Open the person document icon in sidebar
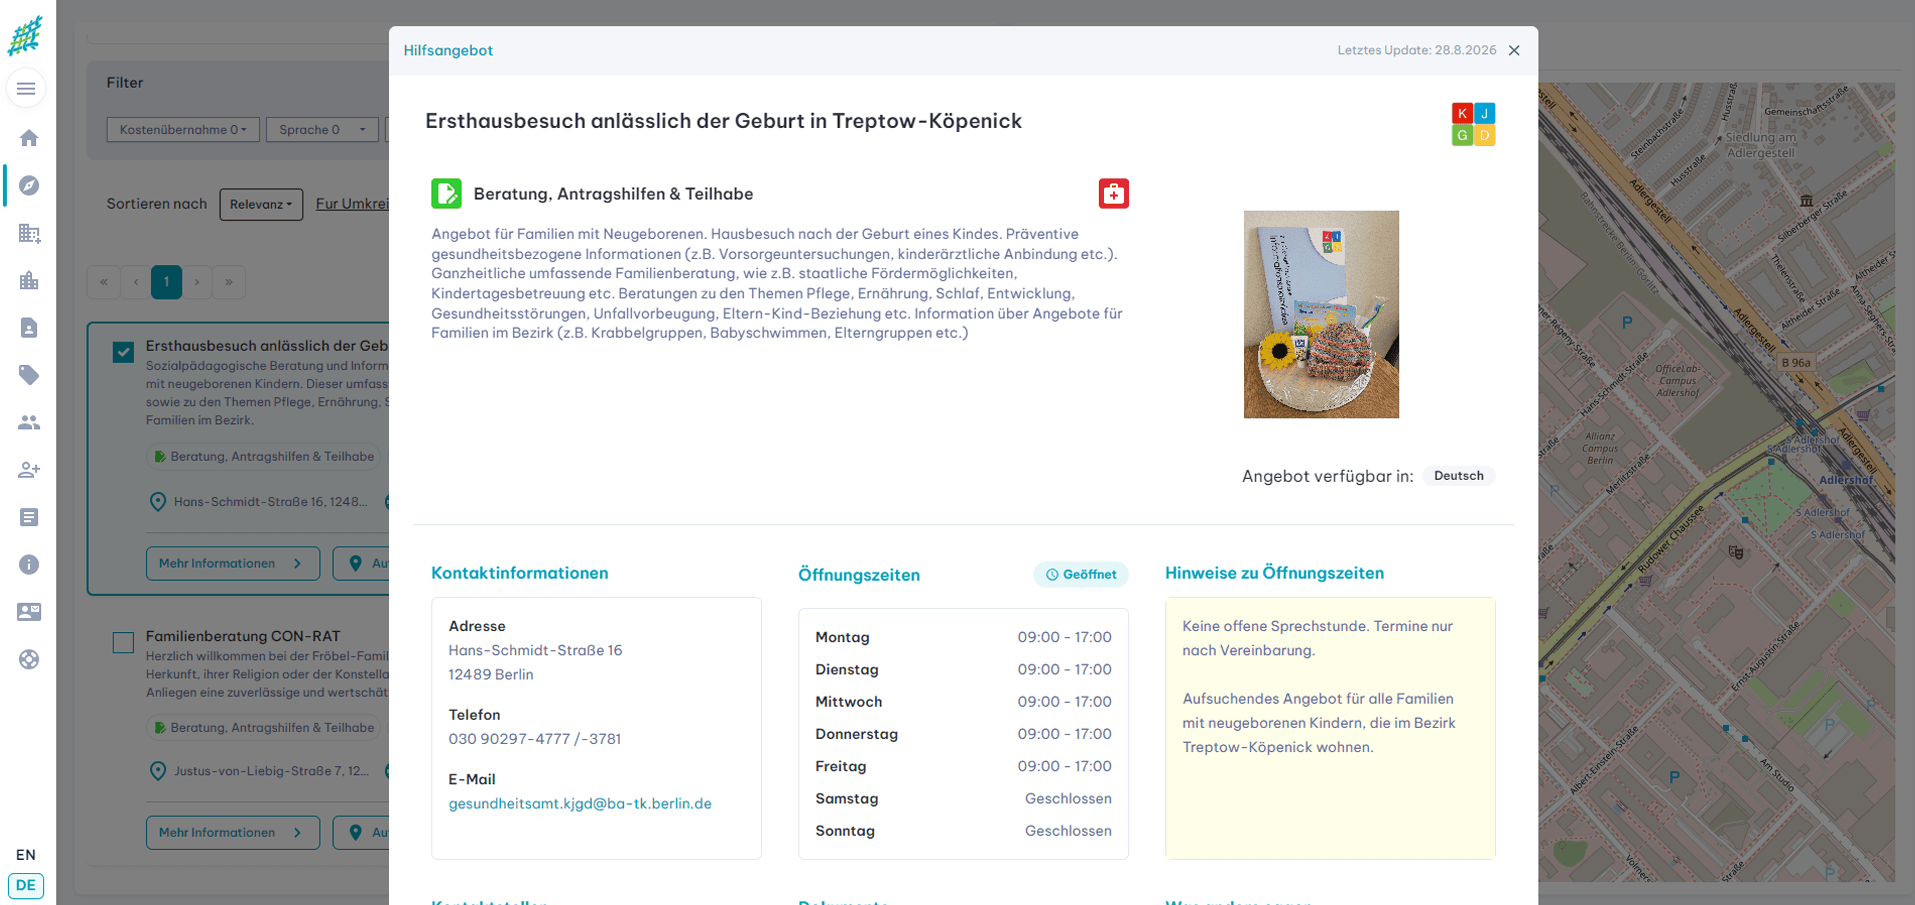The height and width of the screenshot is (905, 1915). (29, 328)
